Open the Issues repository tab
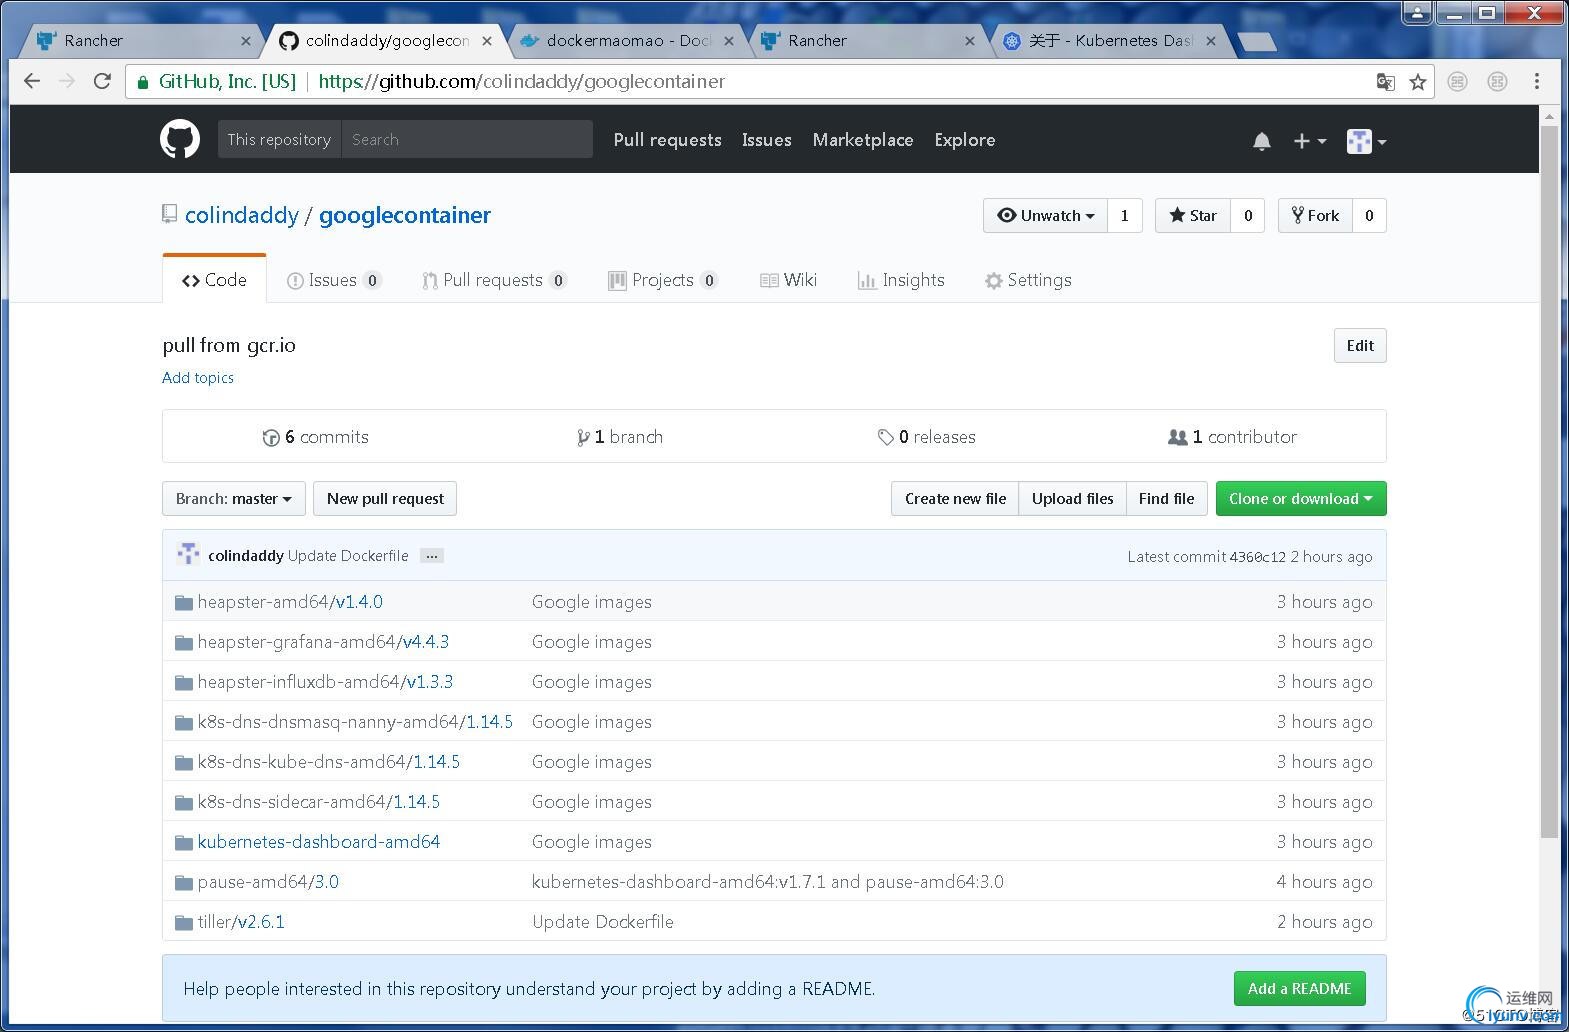This screenshot has width=1569, height=1032. point(334,280)
